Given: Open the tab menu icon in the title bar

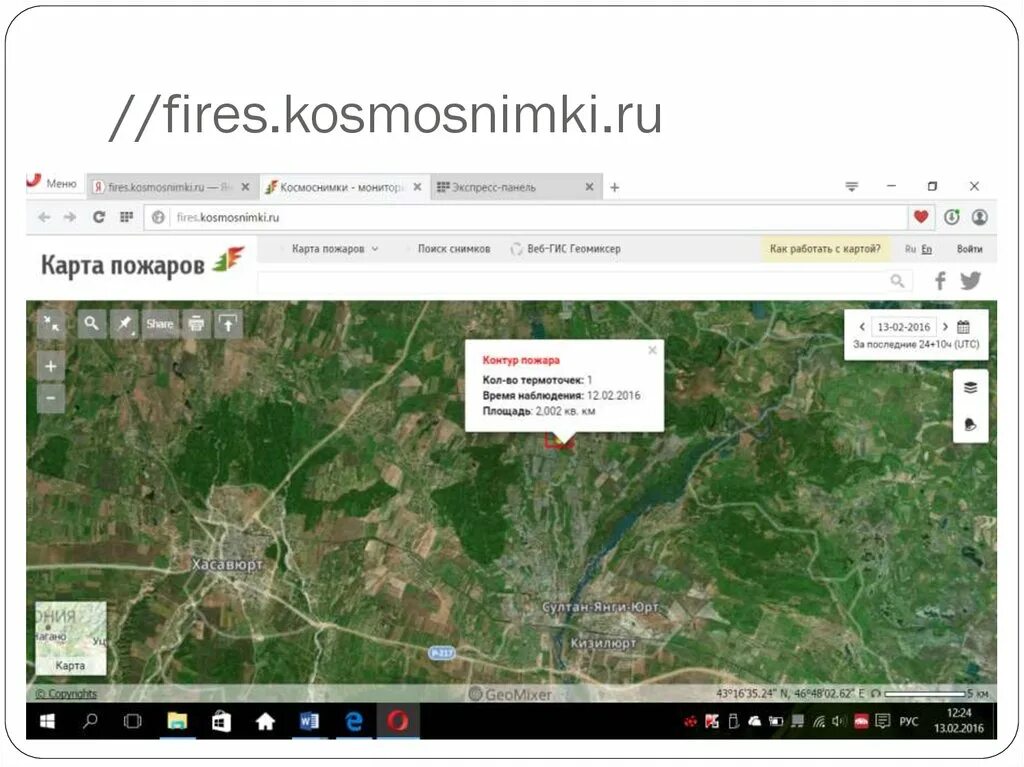Looking at the screenshot, I should [852, 187].
